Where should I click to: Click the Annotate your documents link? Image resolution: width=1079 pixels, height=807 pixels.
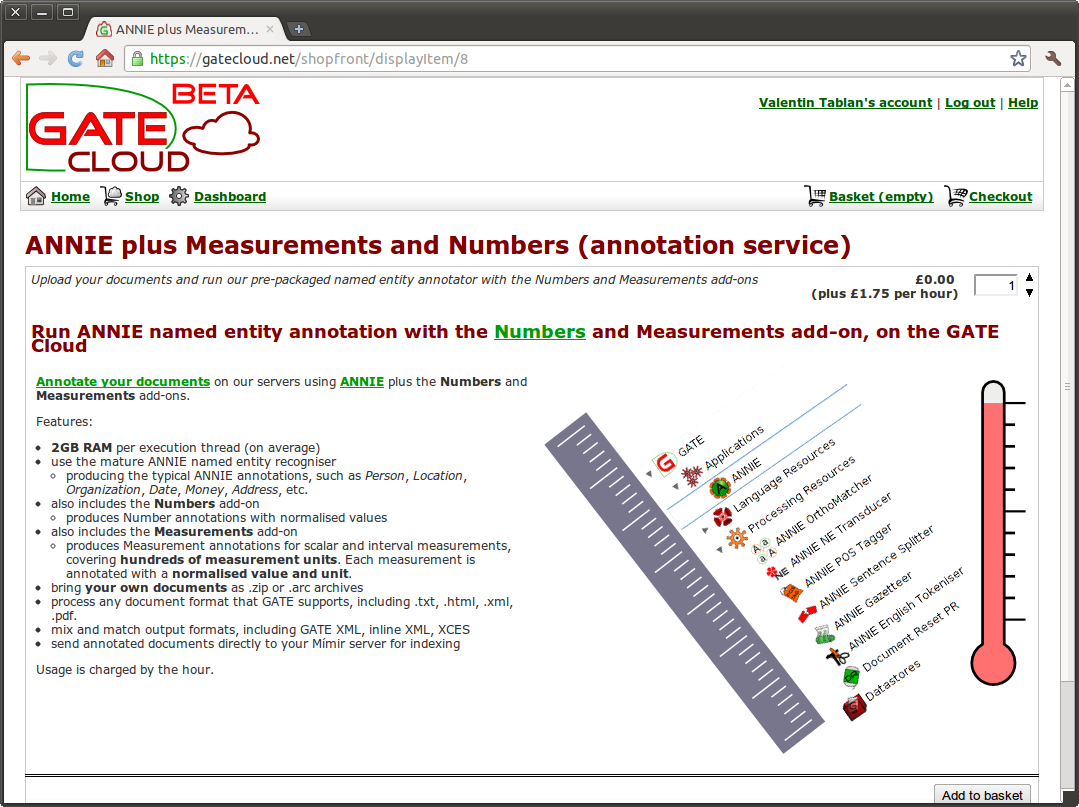(x=123, y=382)
